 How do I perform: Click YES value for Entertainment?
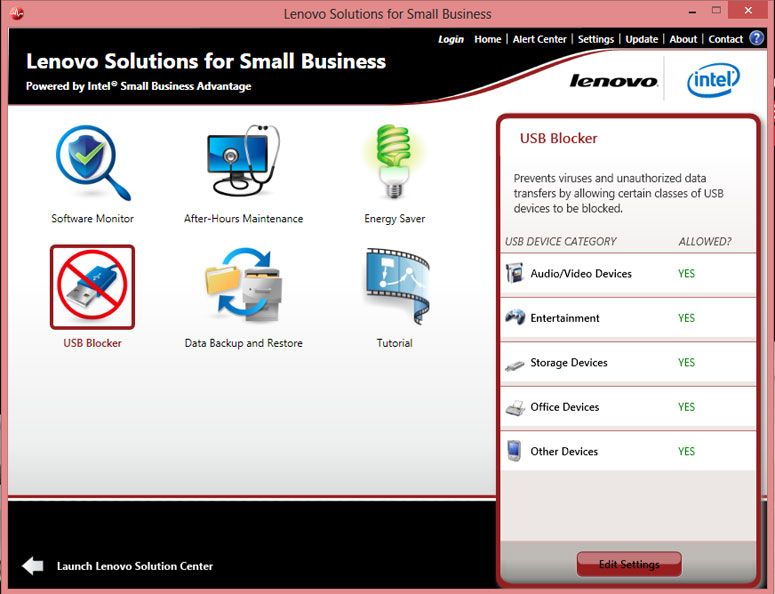coord(686,318)
